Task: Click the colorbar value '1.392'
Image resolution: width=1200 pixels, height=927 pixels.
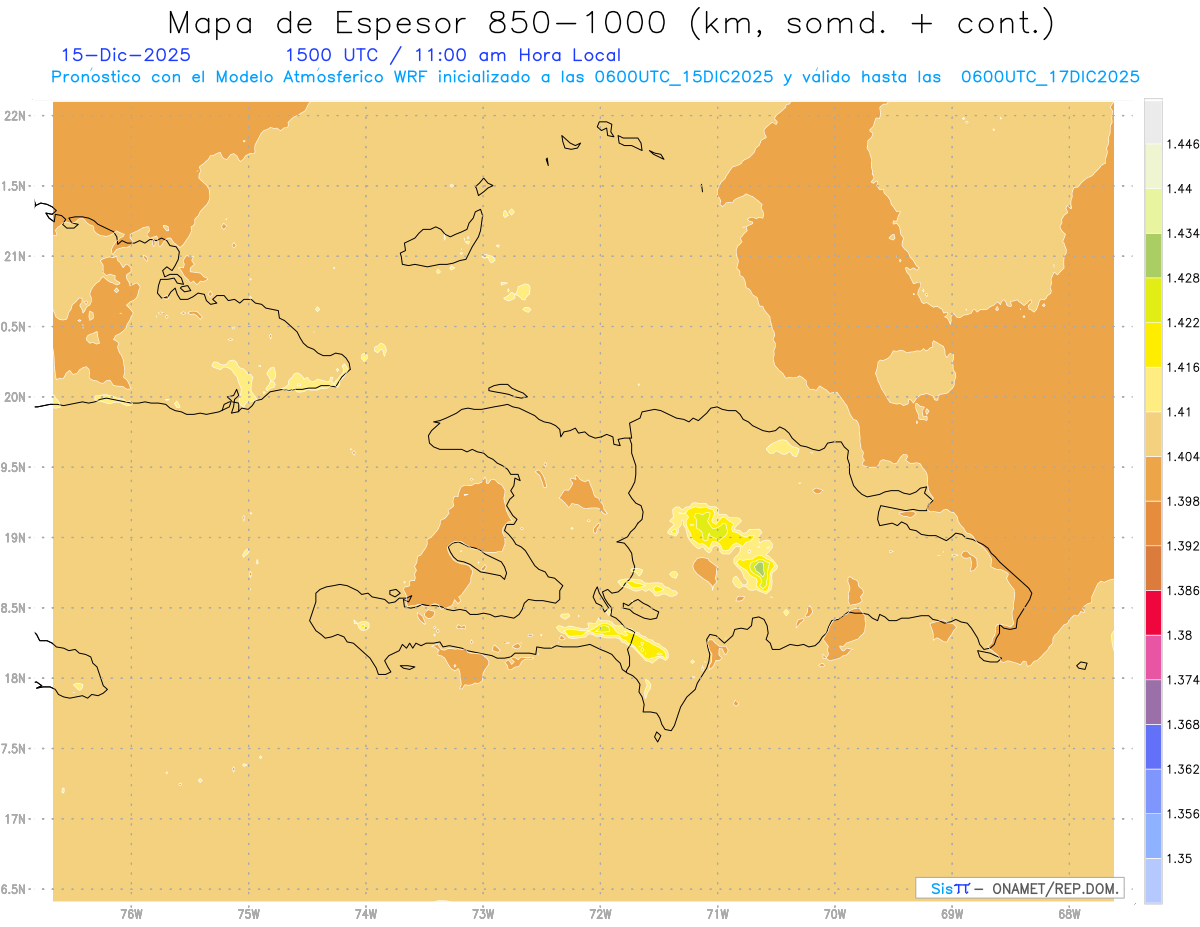Action: 1185,546
